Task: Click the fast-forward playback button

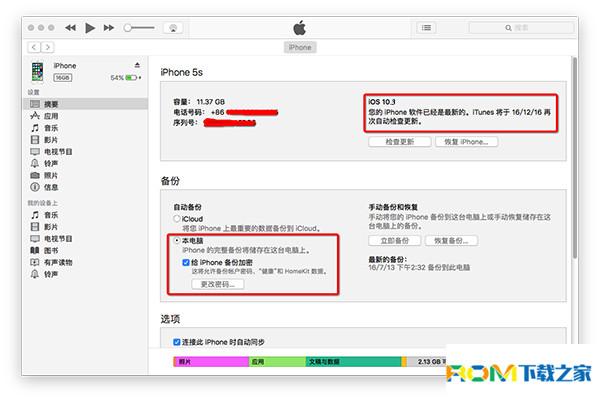Action: coord(109,28)
